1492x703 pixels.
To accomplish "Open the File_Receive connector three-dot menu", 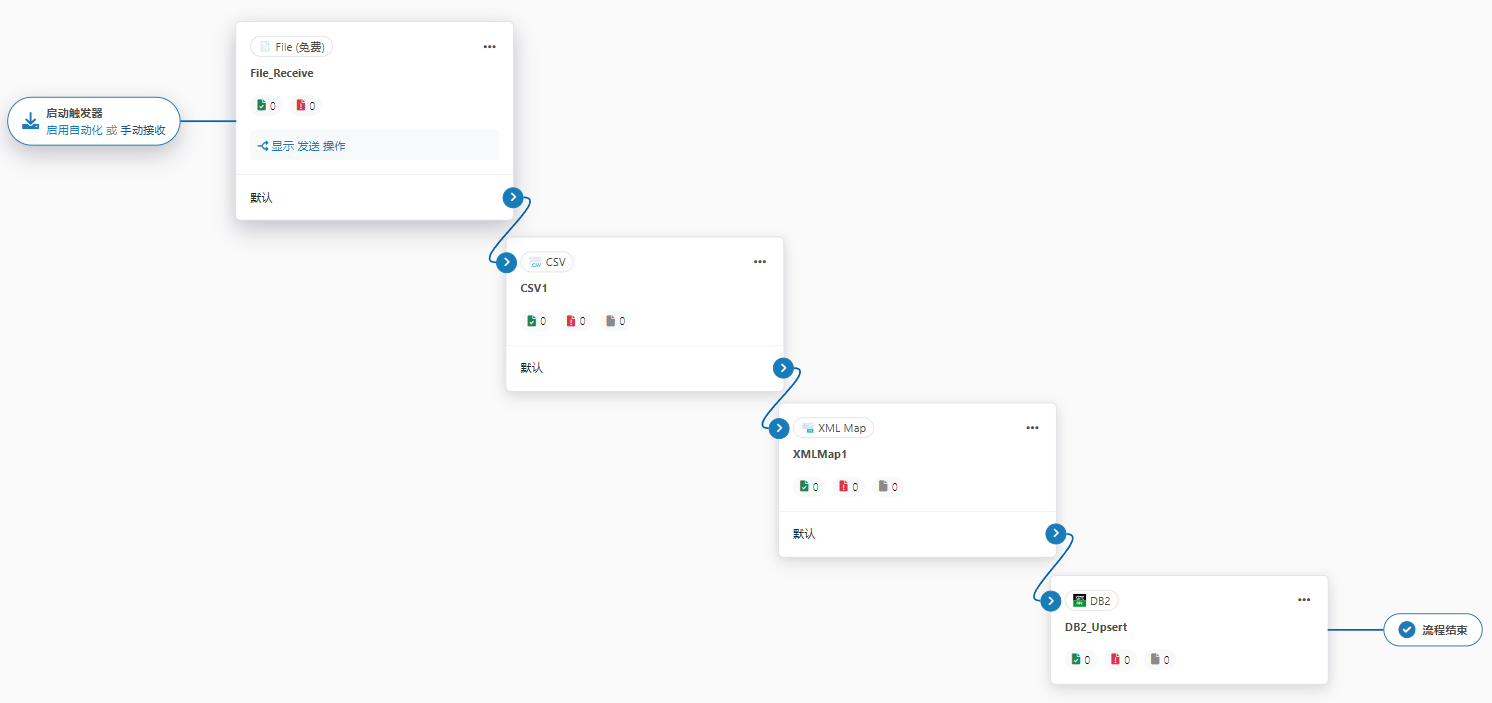I will (x=489, y=47).
